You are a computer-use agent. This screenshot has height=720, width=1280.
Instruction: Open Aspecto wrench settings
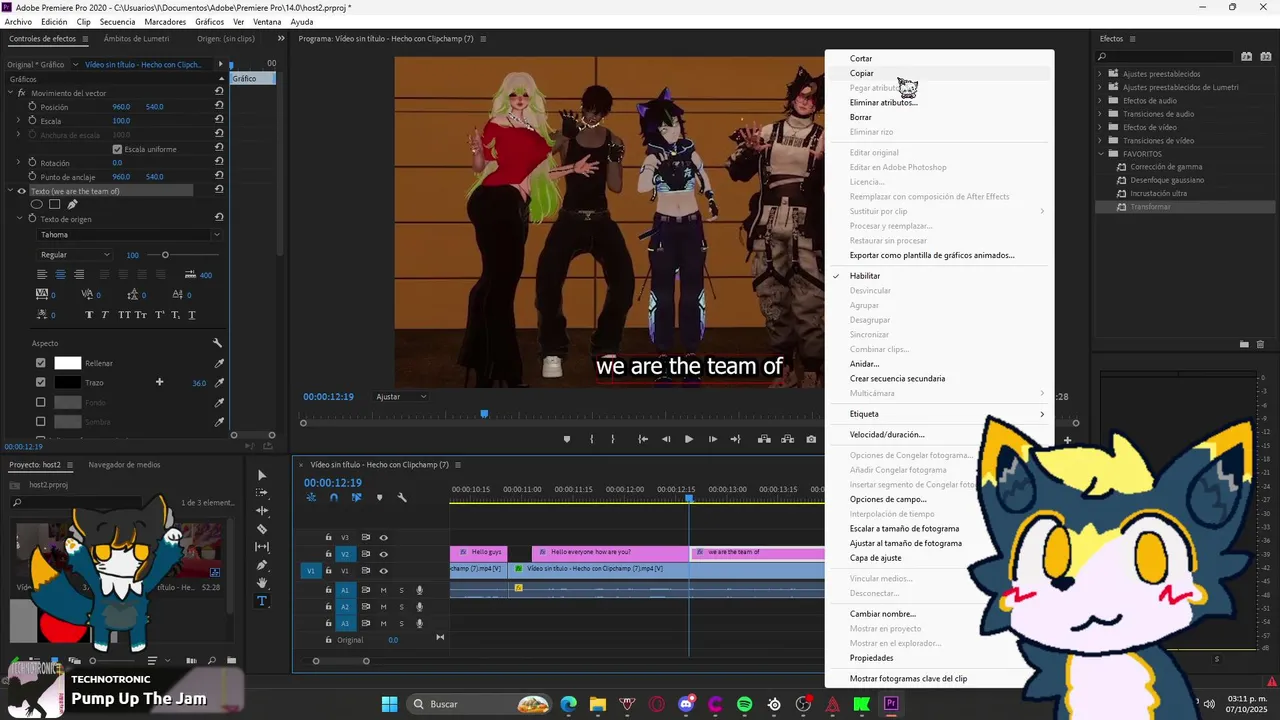(218, 343)
